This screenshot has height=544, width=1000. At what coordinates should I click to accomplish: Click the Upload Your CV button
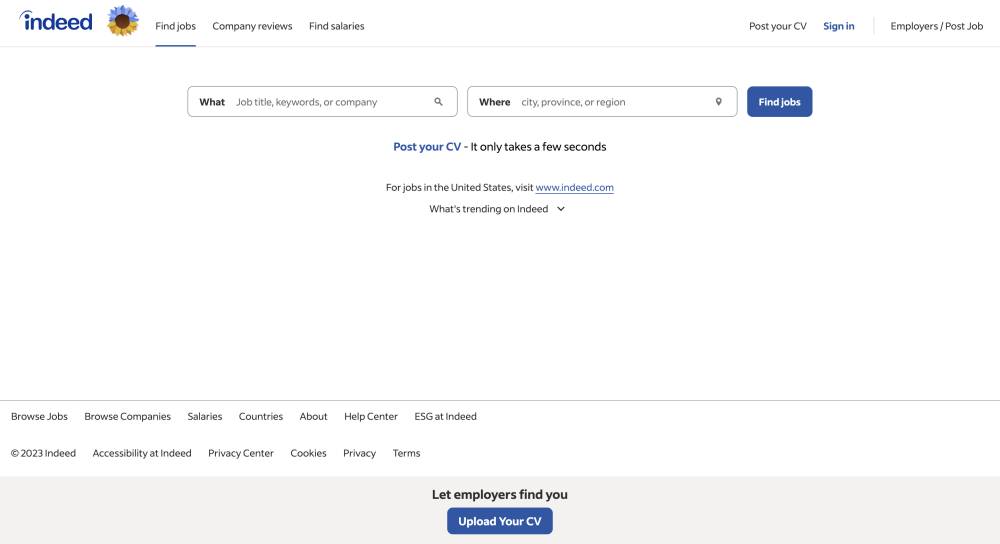[499, 521]
